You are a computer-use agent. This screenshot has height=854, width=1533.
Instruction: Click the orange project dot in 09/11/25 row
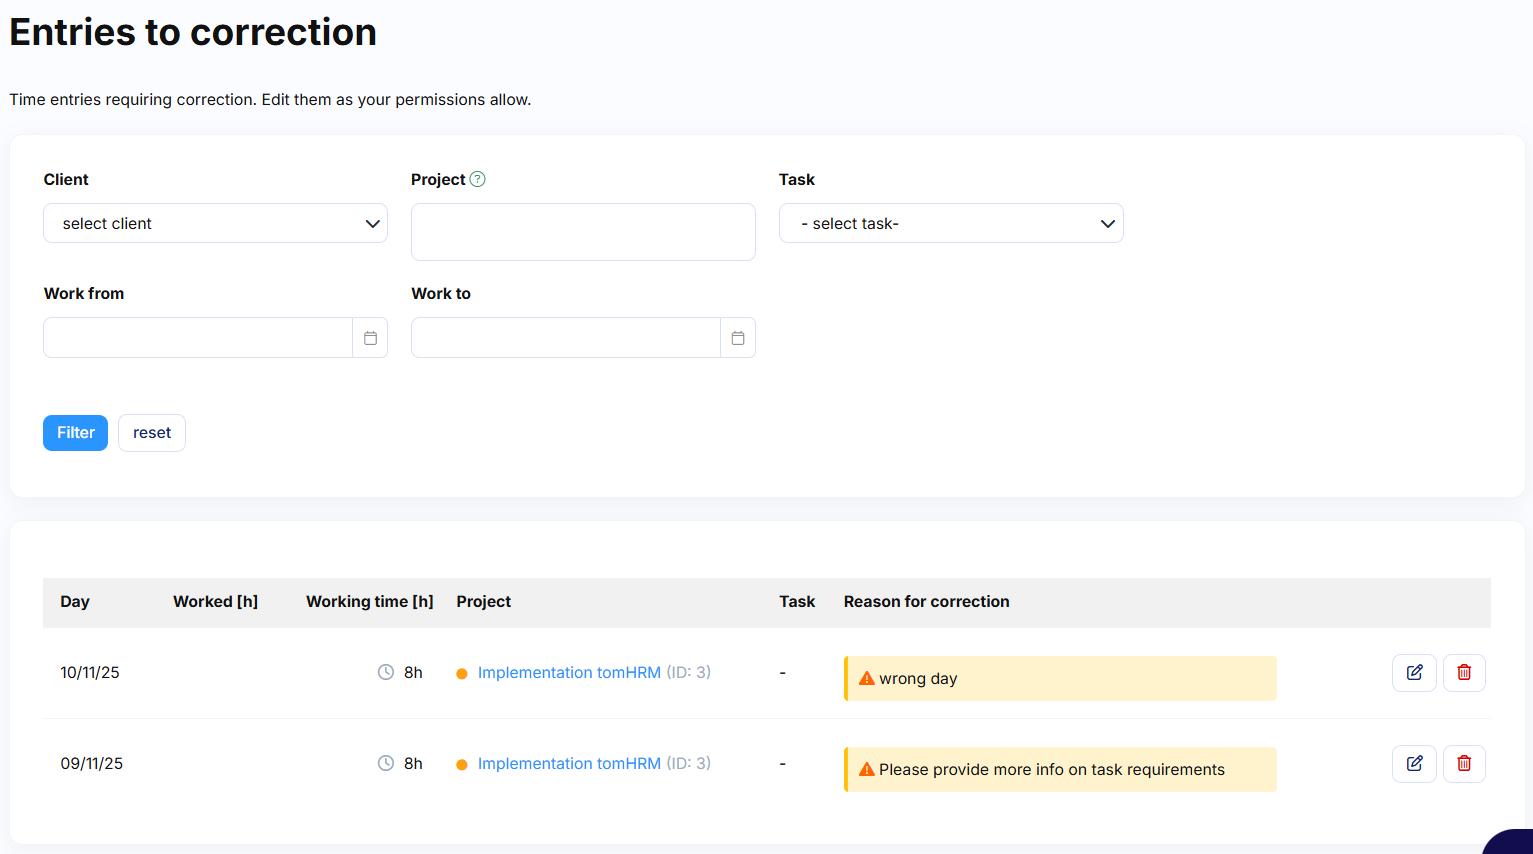click(462, 765)
